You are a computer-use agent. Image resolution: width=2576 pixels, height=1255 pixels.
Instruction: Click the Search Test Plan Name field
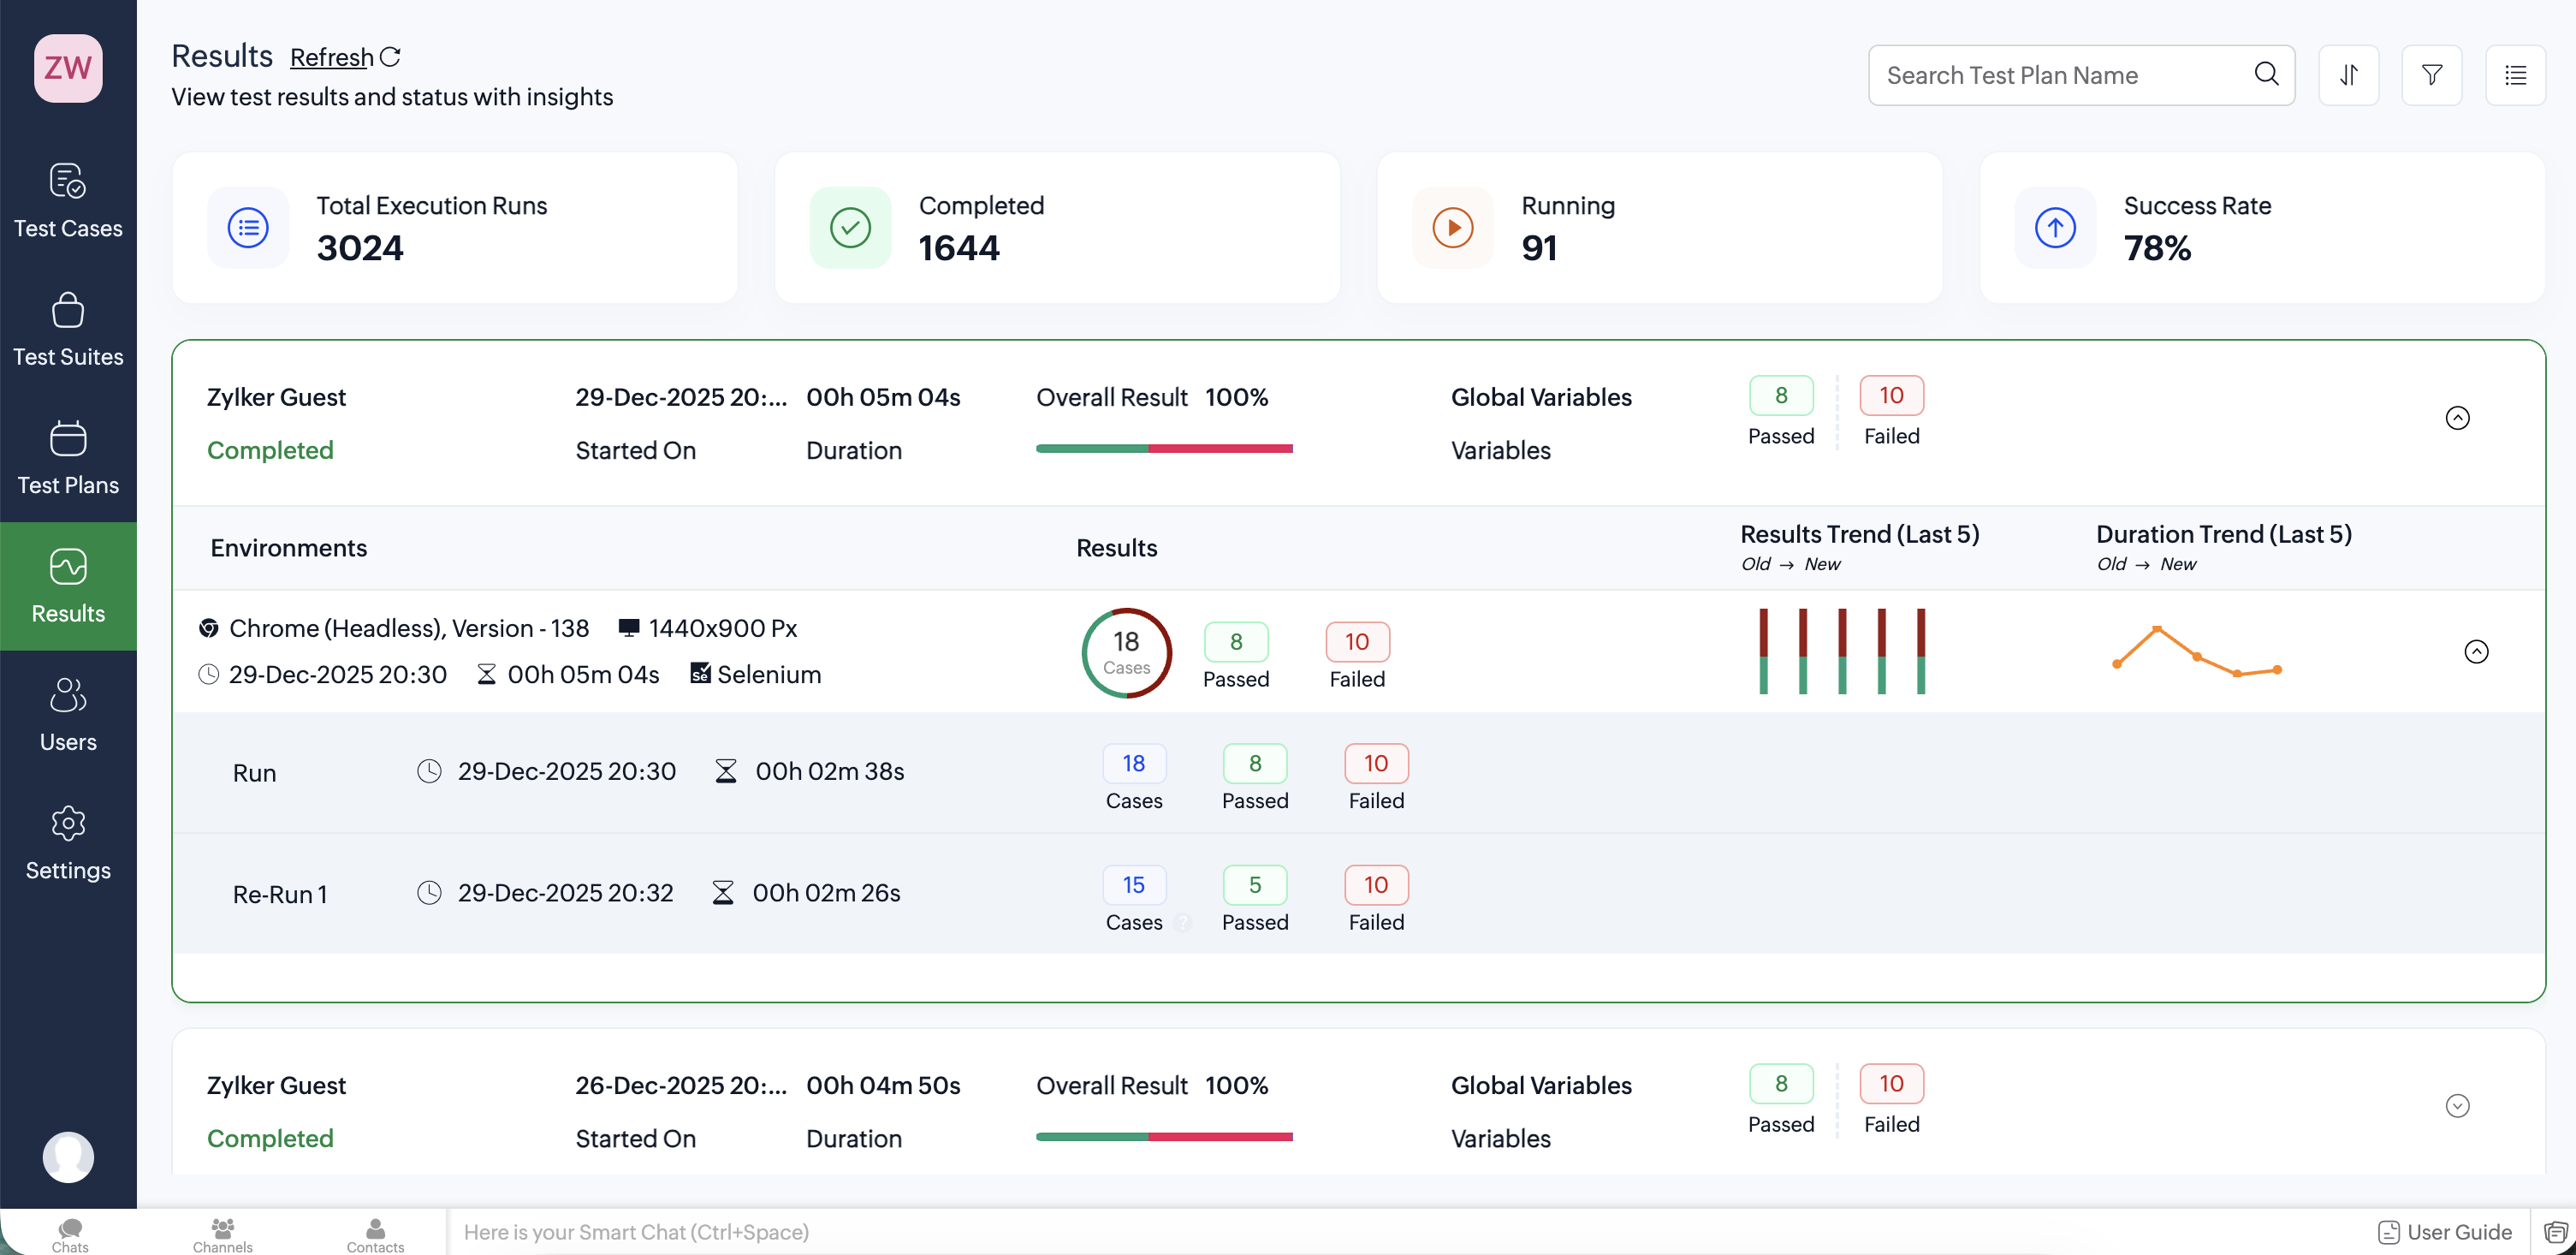(x=2060, y=75)
